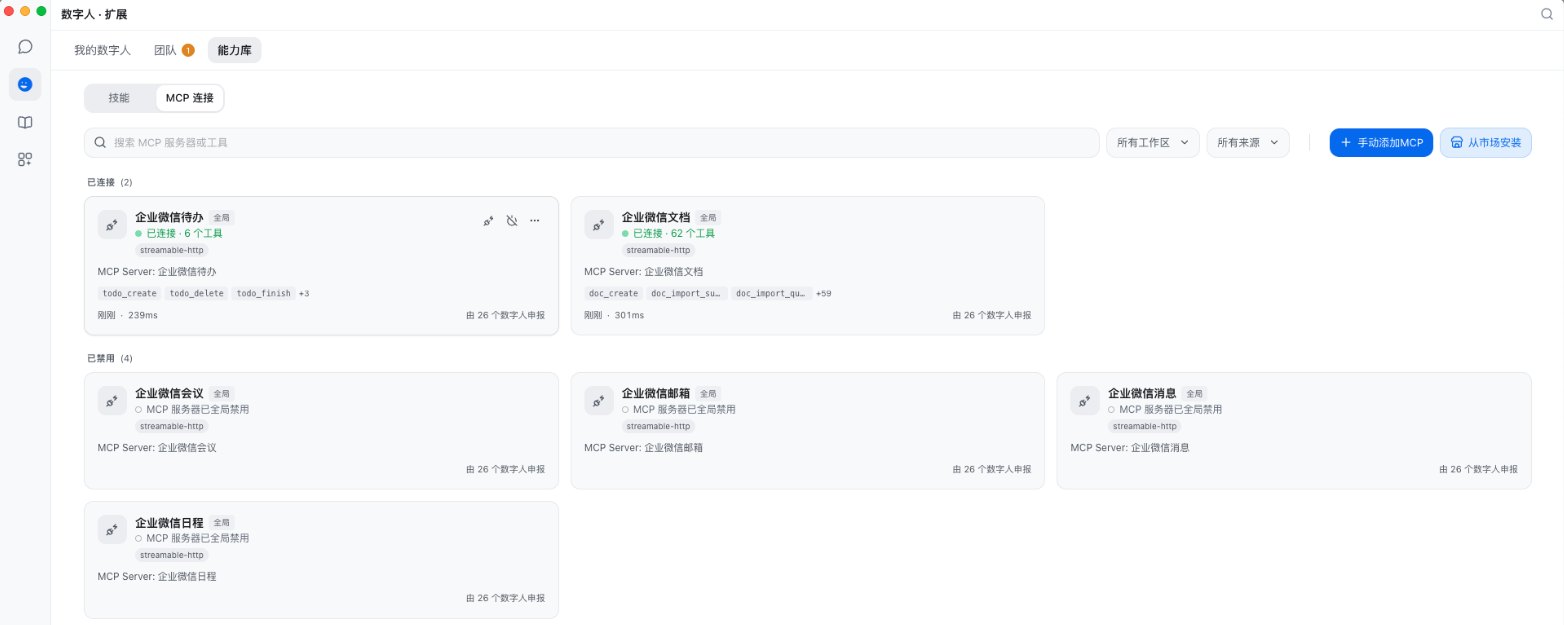Click the doc_import_qu… tool tag

(771, 293)
